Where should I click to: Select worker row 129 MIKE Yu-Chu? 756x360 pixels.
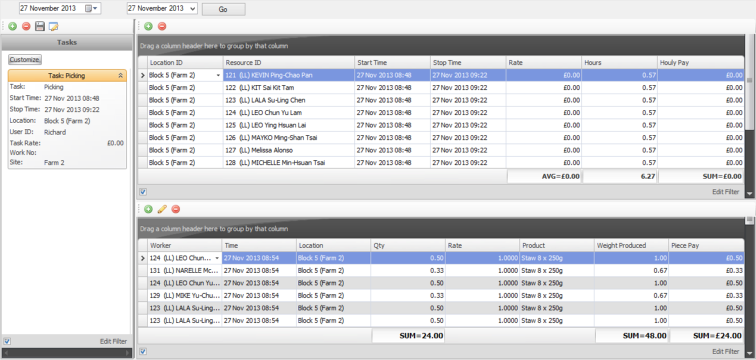pyautogui.click(x=441, y=295)
